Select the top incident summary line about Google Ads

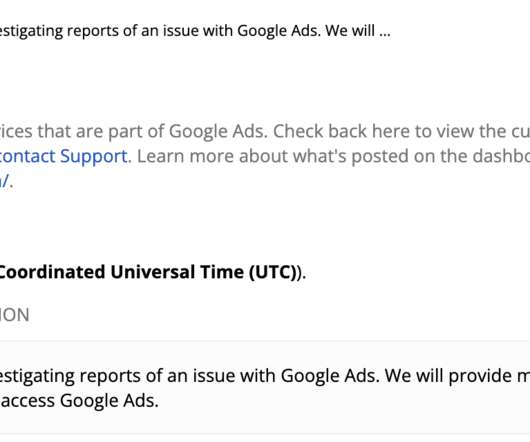195,31
